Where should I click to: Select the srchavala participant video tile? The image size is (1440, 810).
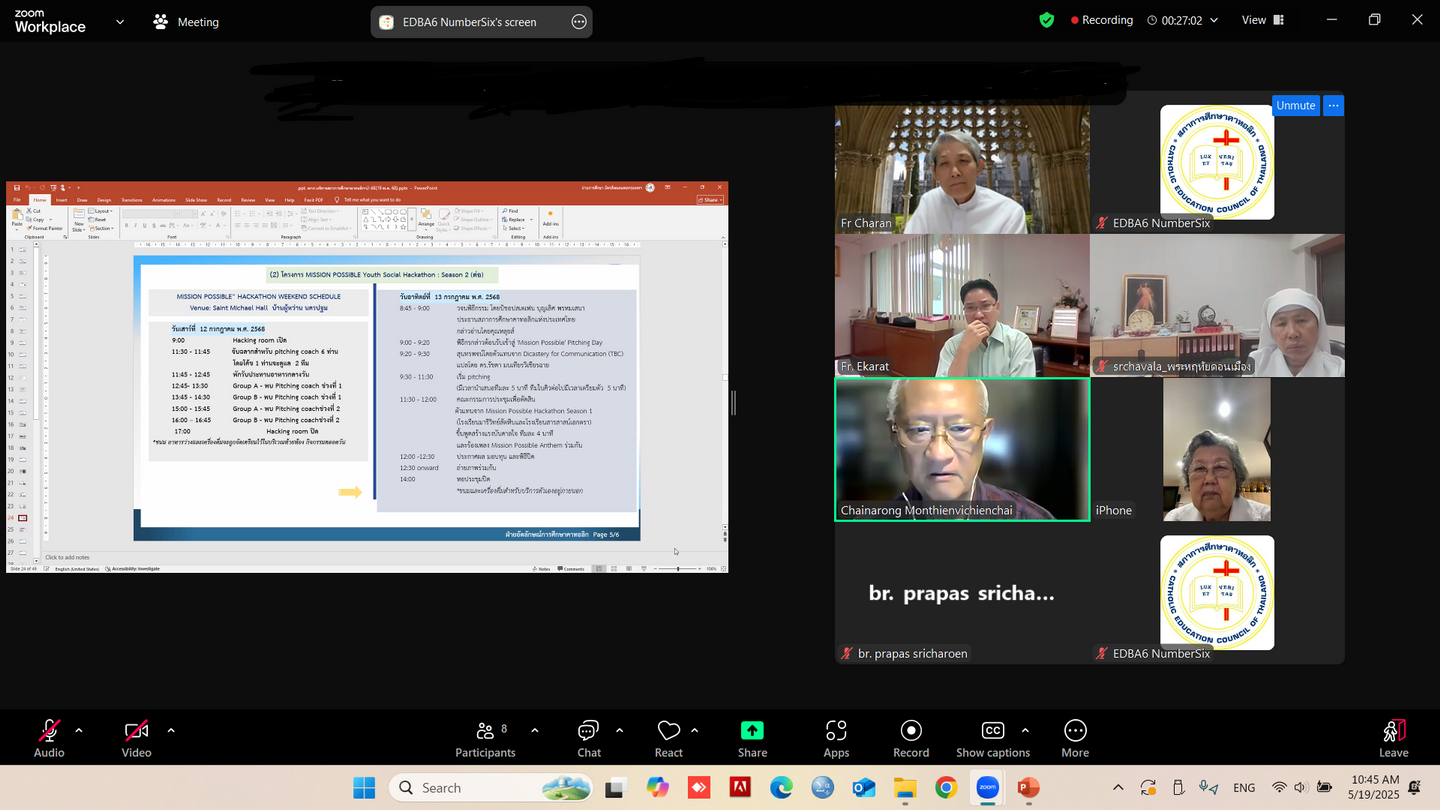(x=1217, y=306)
